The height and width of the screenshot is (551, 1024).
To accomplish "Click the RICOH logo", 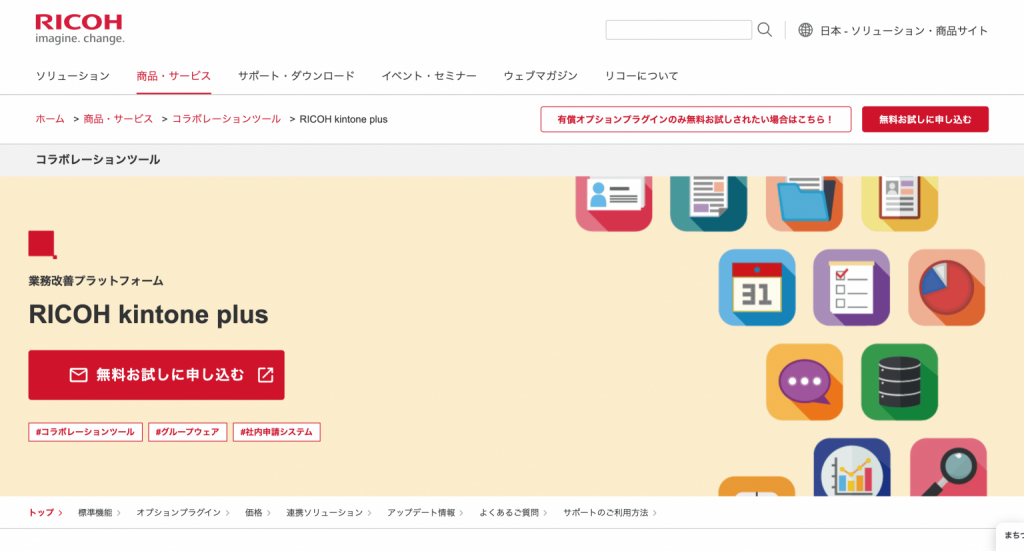I will tap(79, 29).
